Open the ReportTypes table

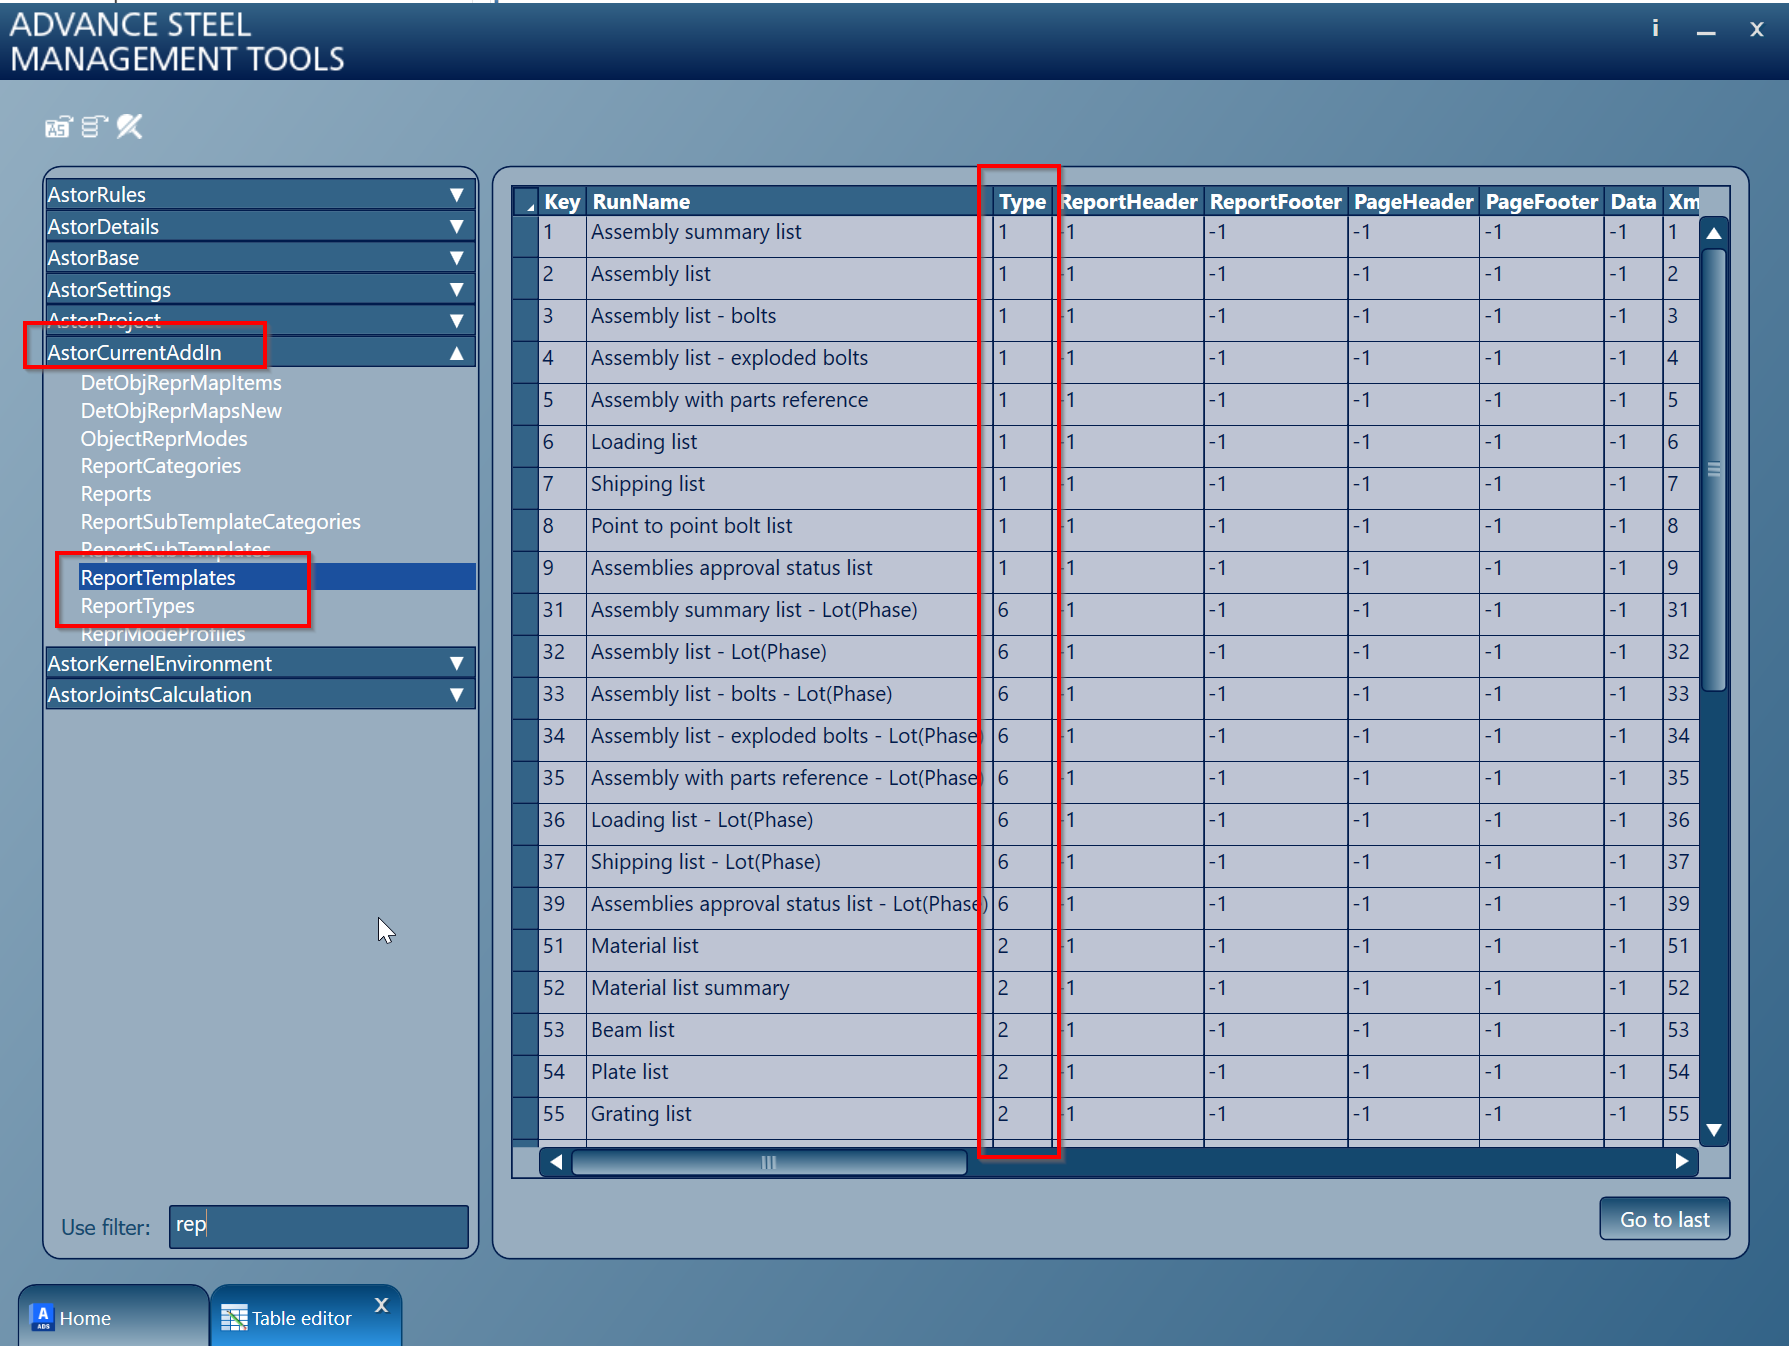pos(138,606)
